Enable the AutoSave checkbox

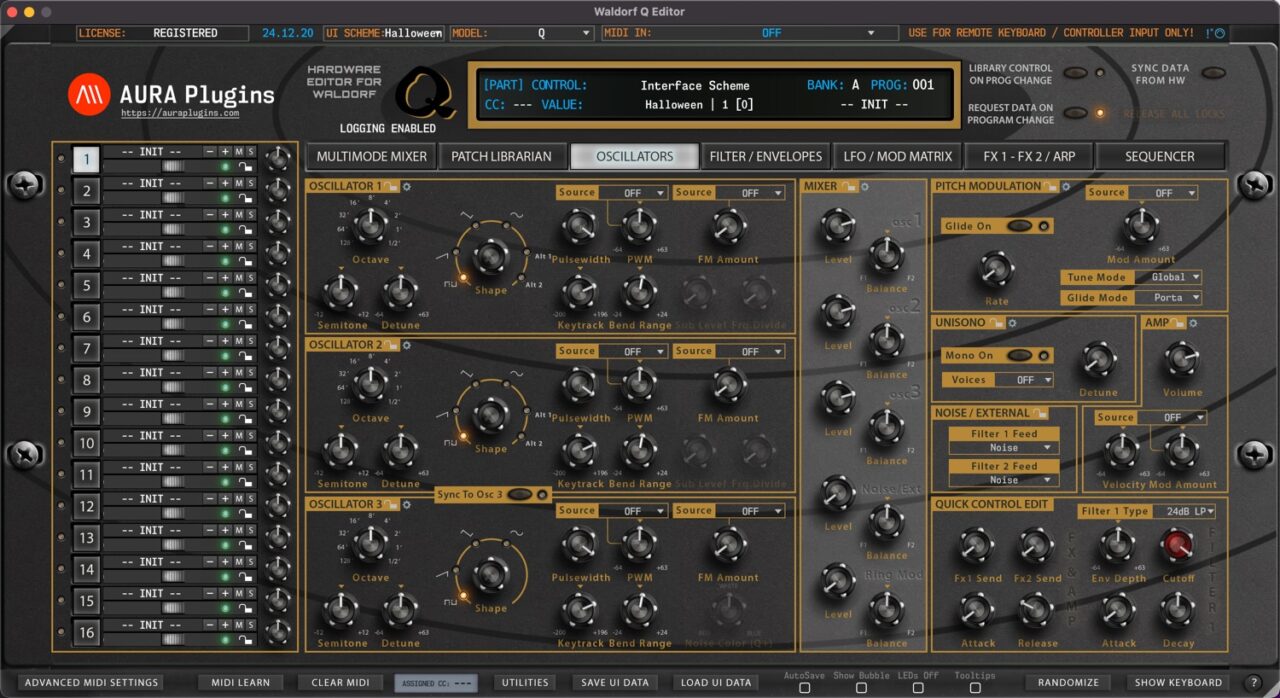[803, 687]
